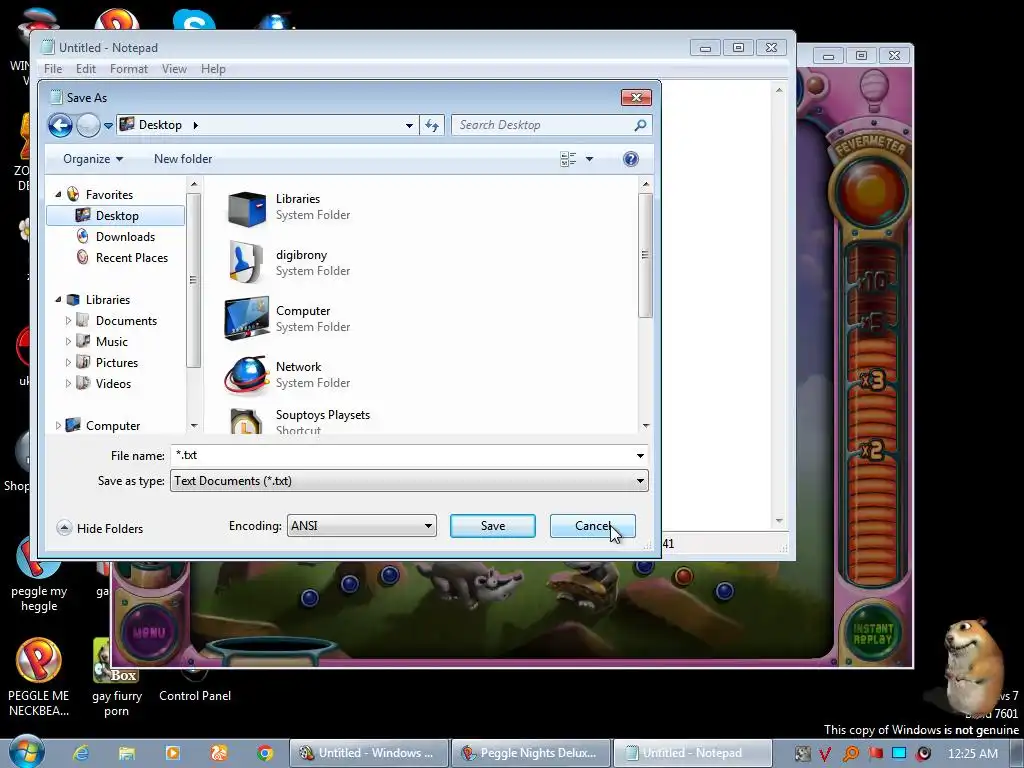Launch Internet Explorer from taskbar
The image size is (1024, 768).
click(x=81, y=753)
